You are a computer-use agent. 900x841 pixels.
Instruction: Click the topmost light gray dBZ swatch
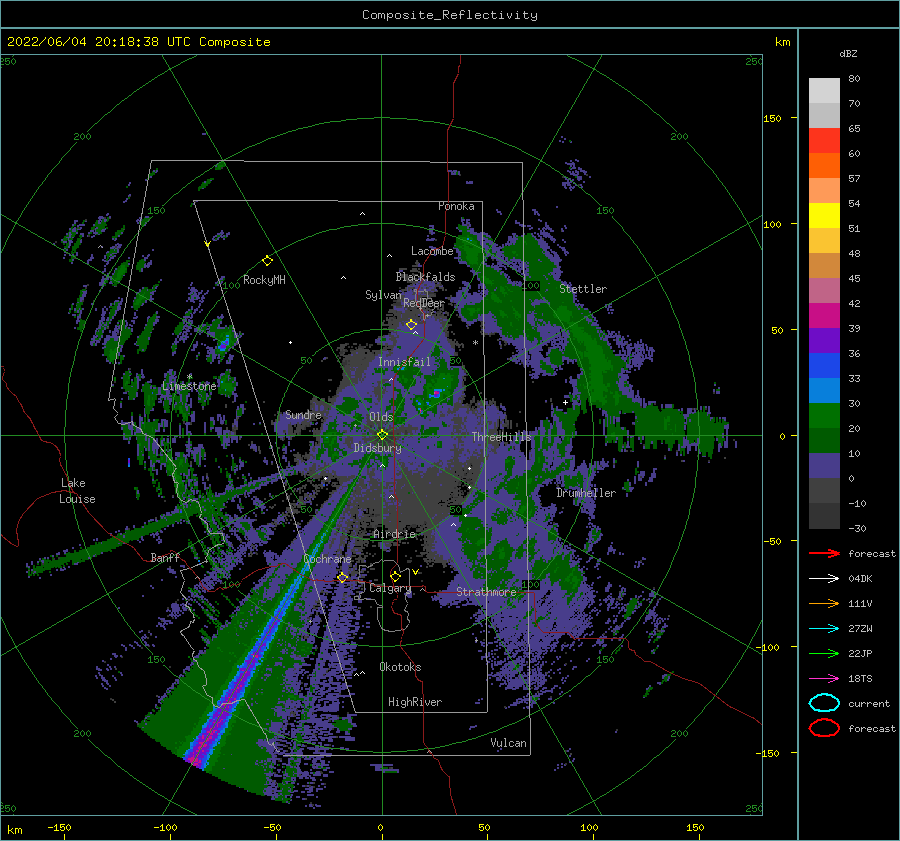(824, 91)
